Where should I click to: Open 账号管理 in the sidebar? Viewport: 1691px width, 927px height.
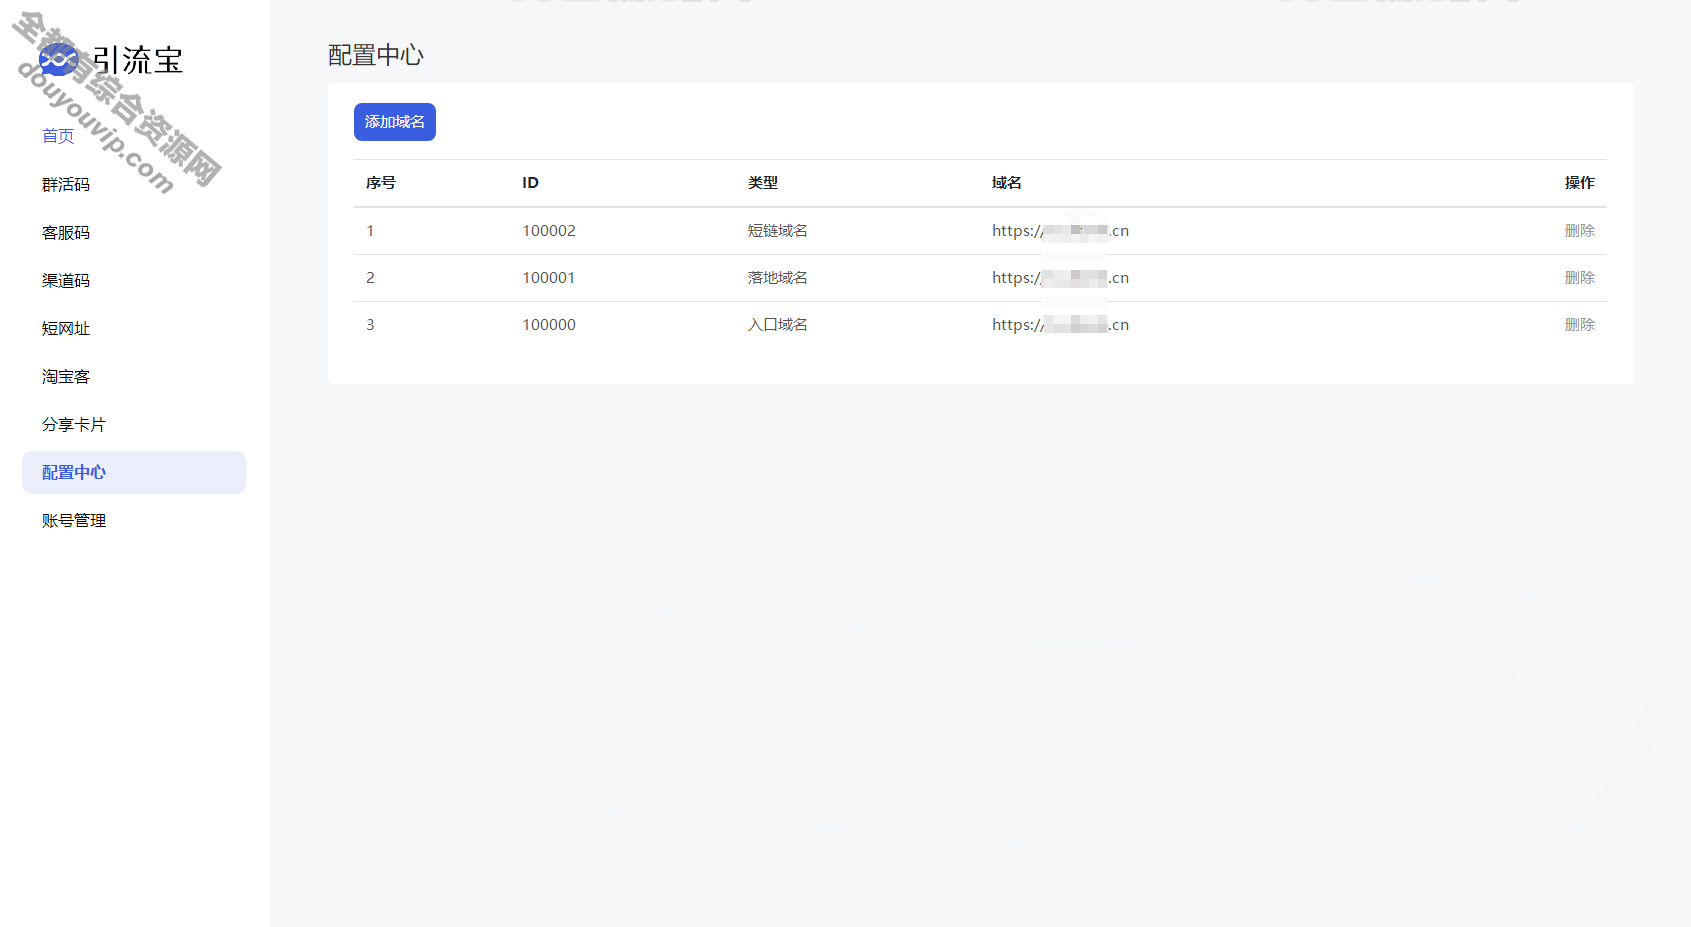click(74, 520)
